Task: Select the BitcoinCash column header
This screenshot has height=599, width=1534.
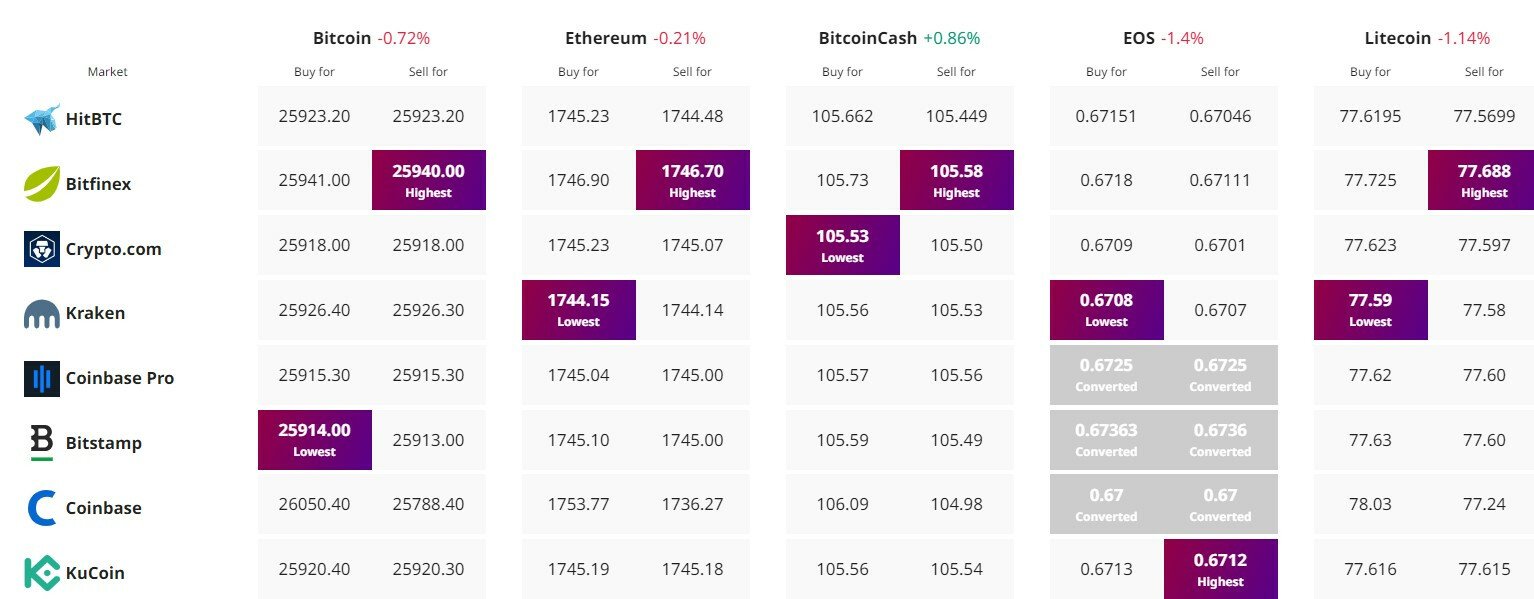Action: click(868, 38)
